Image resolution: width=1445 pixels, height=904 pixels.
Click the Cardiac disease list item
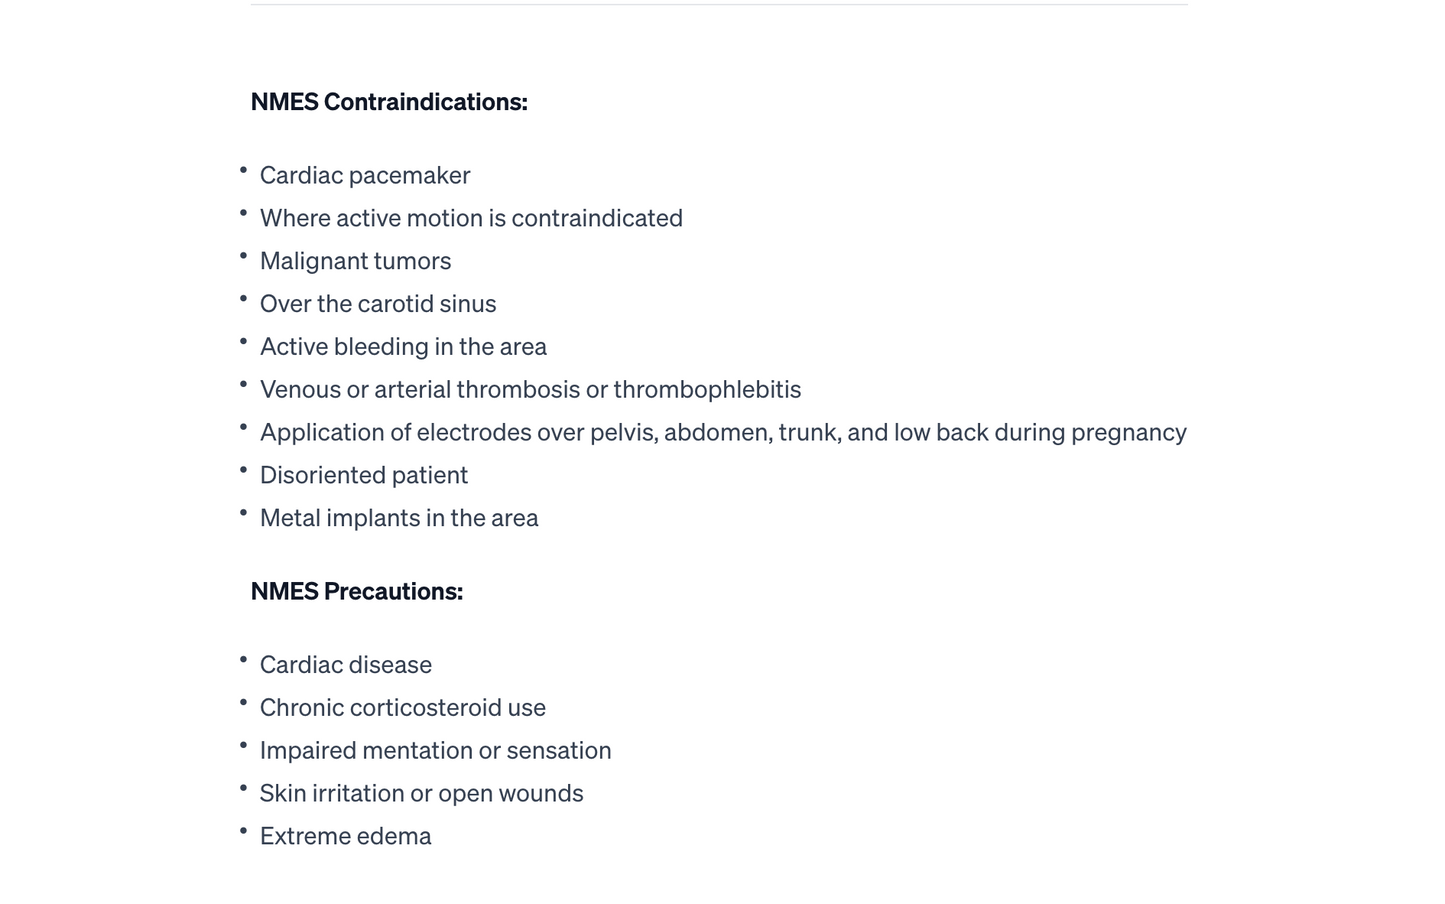346,665
